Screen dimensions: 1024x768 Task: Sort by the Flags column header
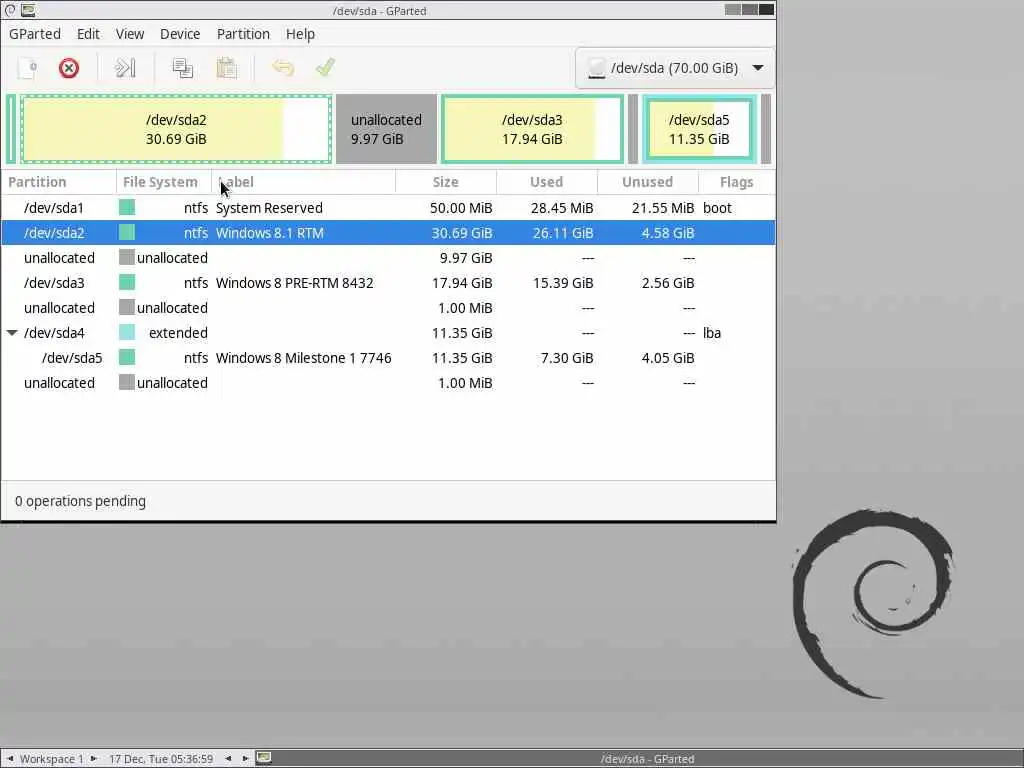[737, 182]
